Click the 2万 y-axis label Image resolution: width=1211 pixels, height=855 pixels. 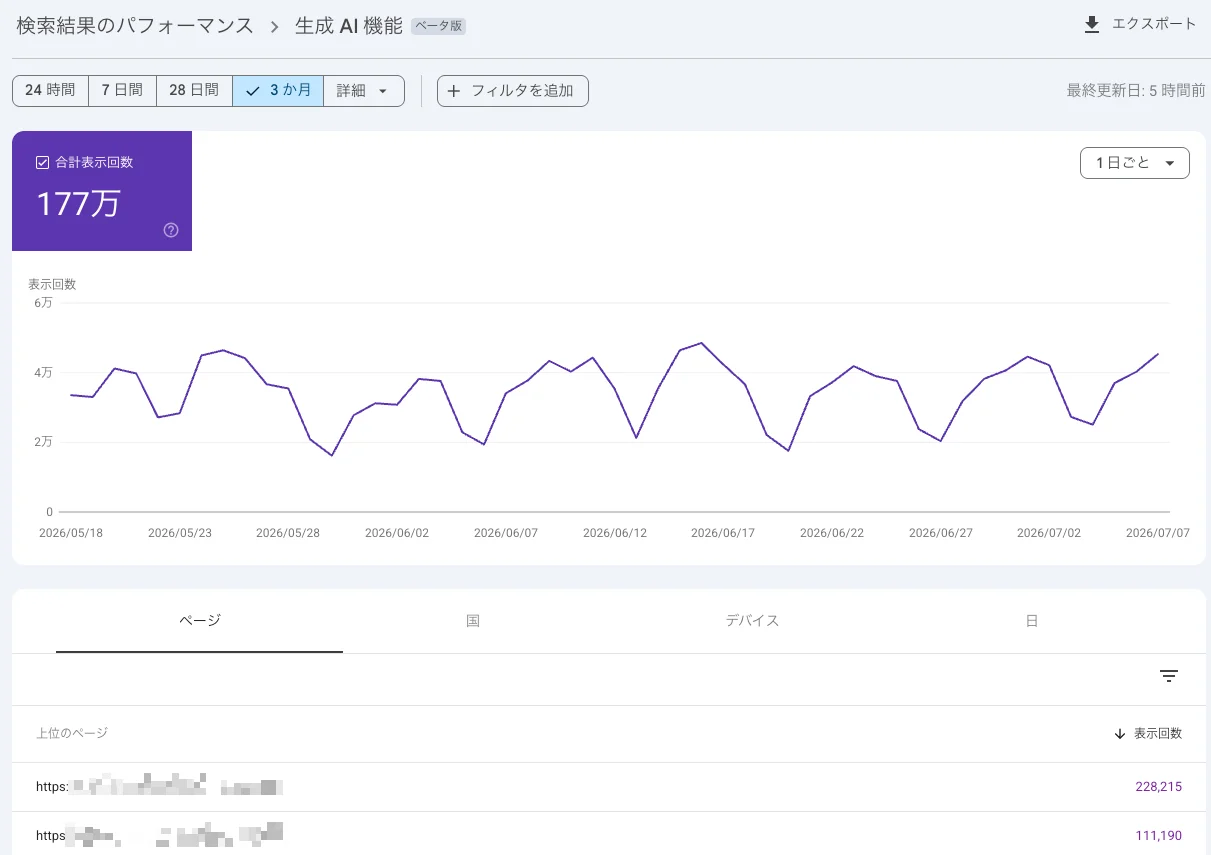click(x=43, y=442)
